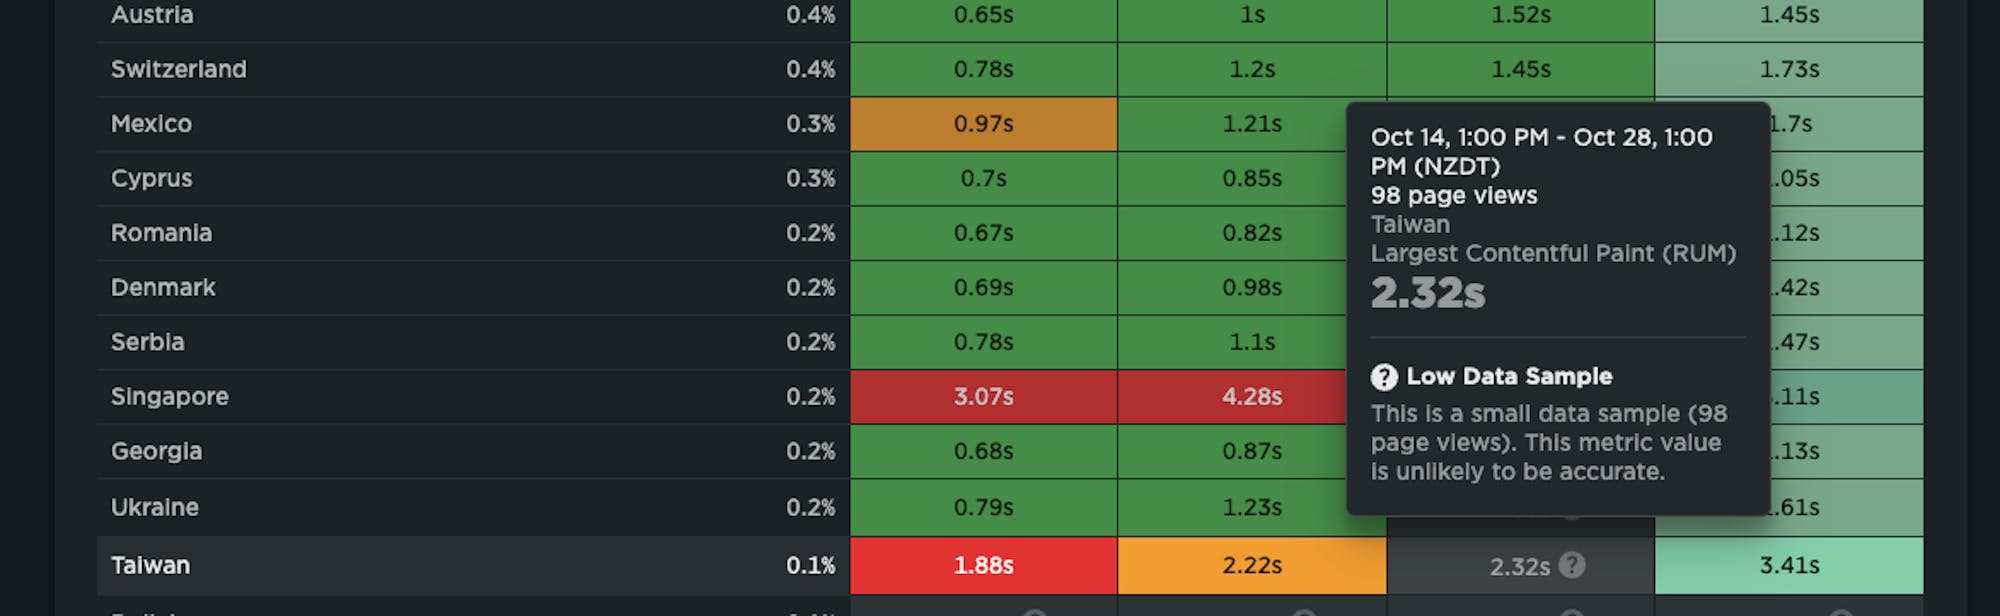Click the 2.32s value inside the tooltip
The width and height of the screenshot is (2000, 616).
[x=1429, y=293]
